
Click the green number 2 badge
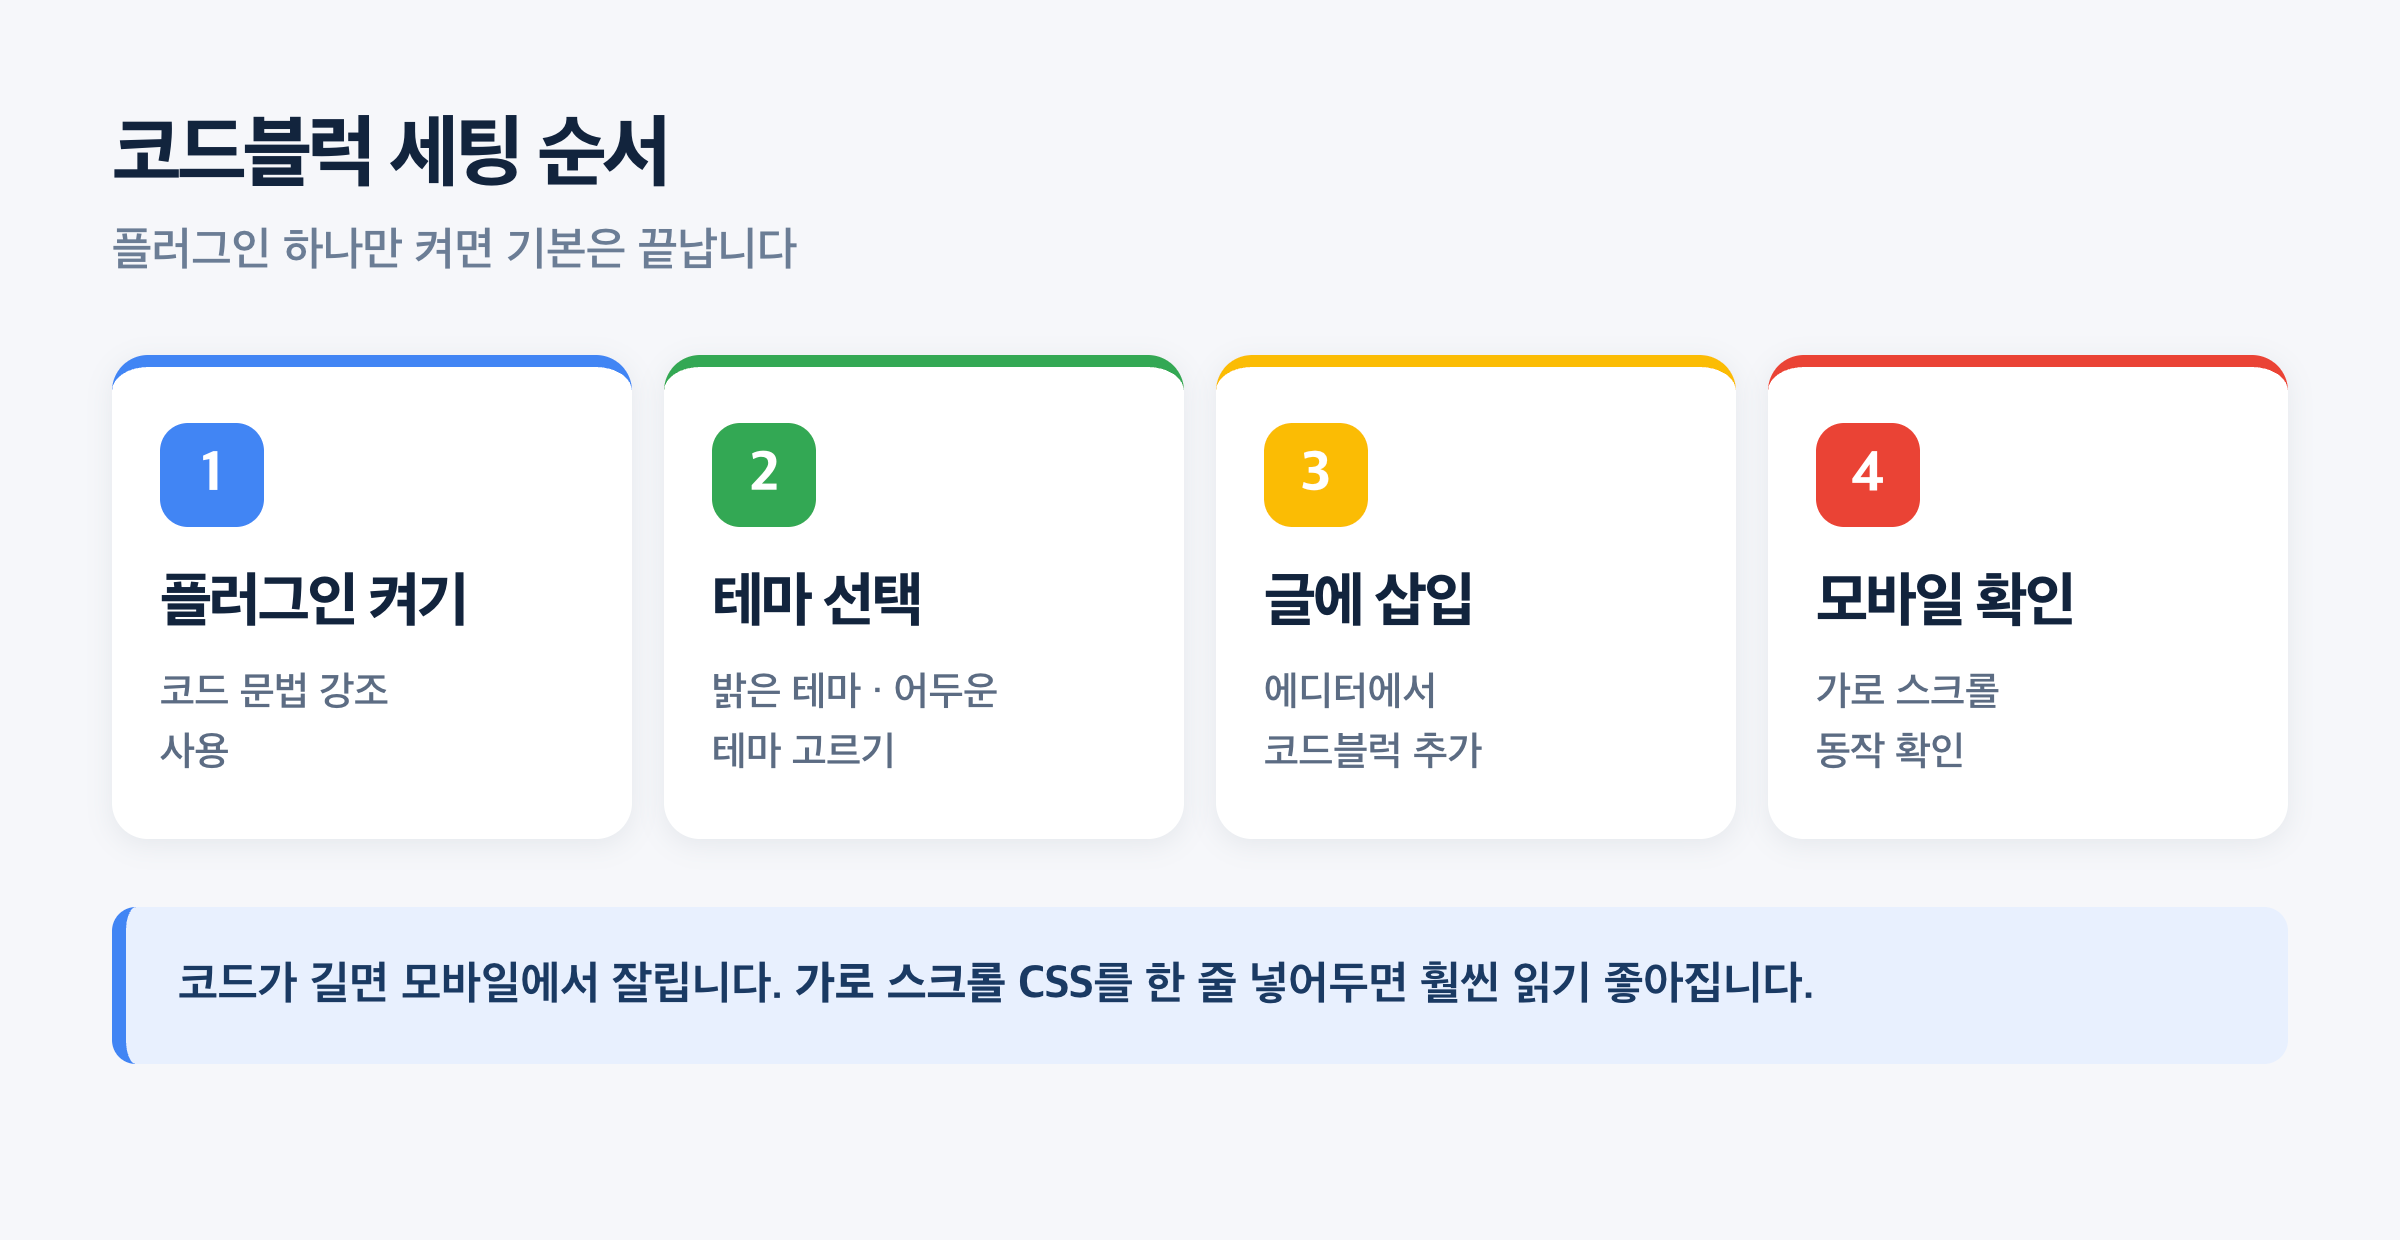click(x=764, y=475)
